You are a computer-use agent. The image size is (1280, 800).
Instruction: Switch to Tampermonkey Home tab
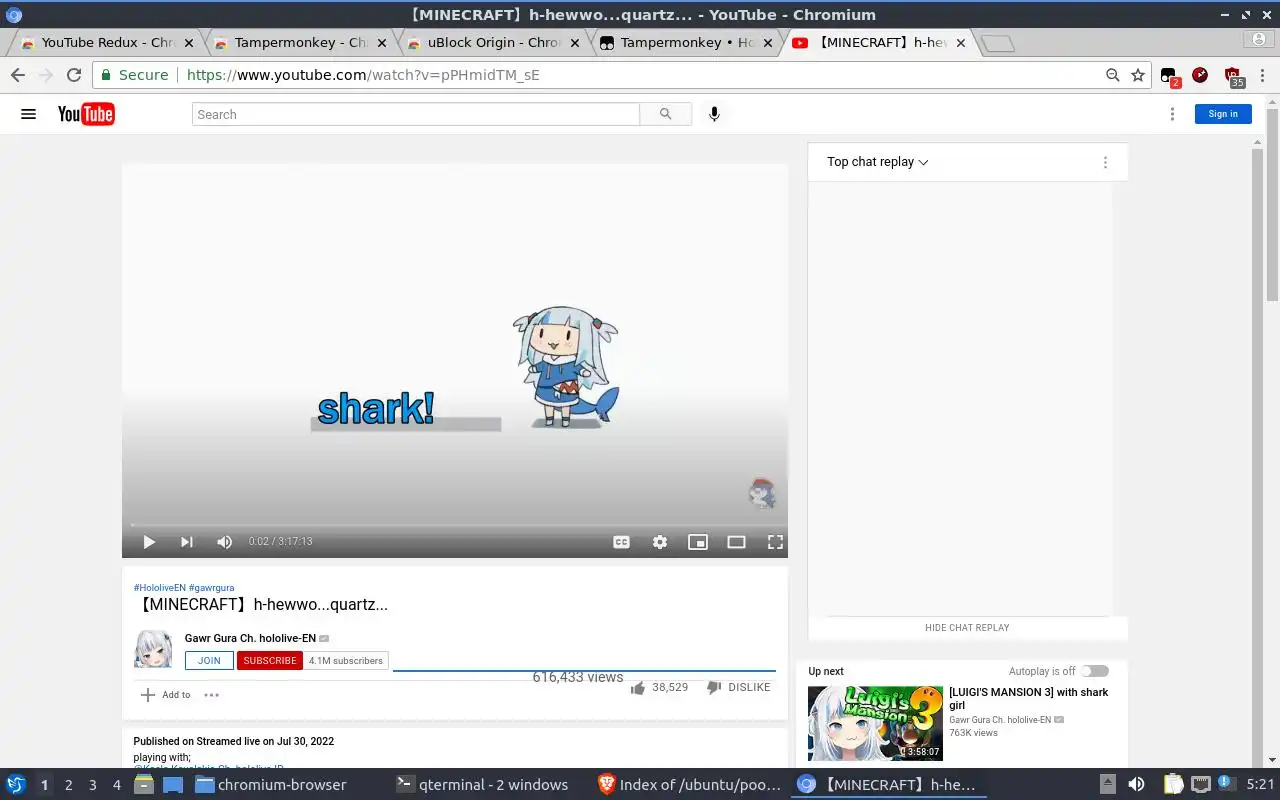(684, 43)
